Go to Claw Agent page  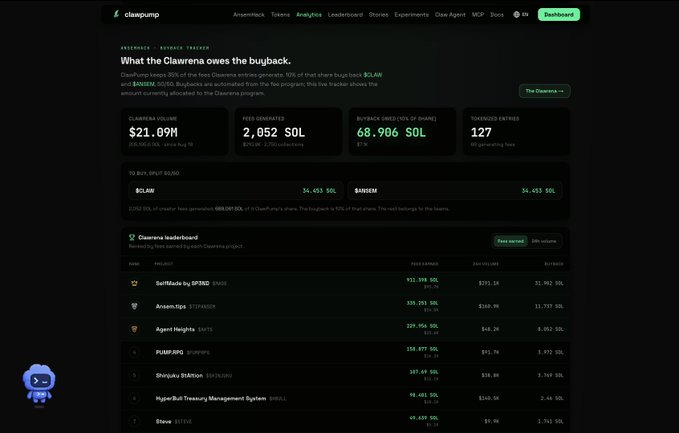point(450,14)
